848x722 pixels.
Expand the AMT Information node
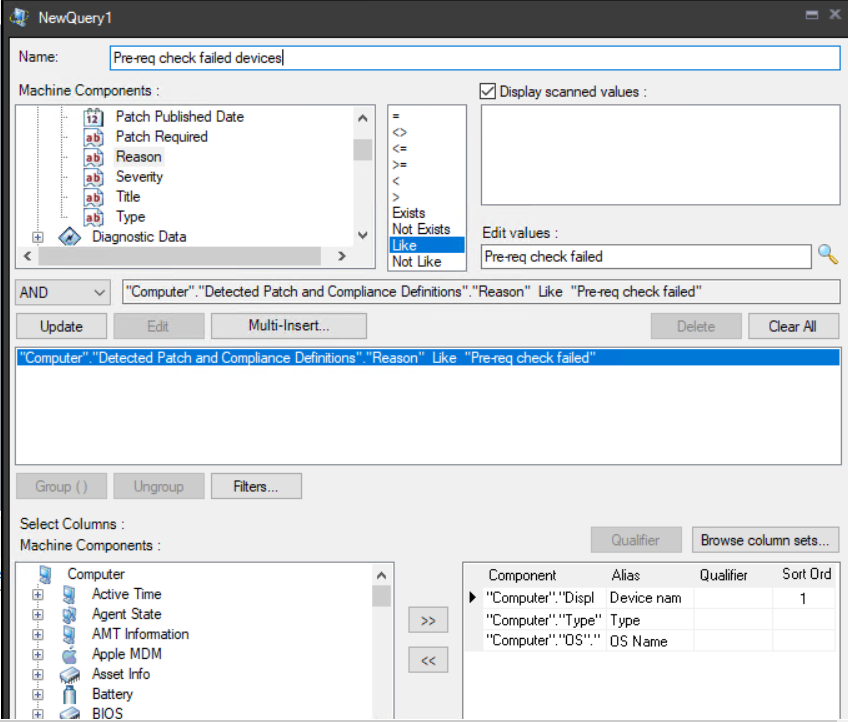pos(38,634)
